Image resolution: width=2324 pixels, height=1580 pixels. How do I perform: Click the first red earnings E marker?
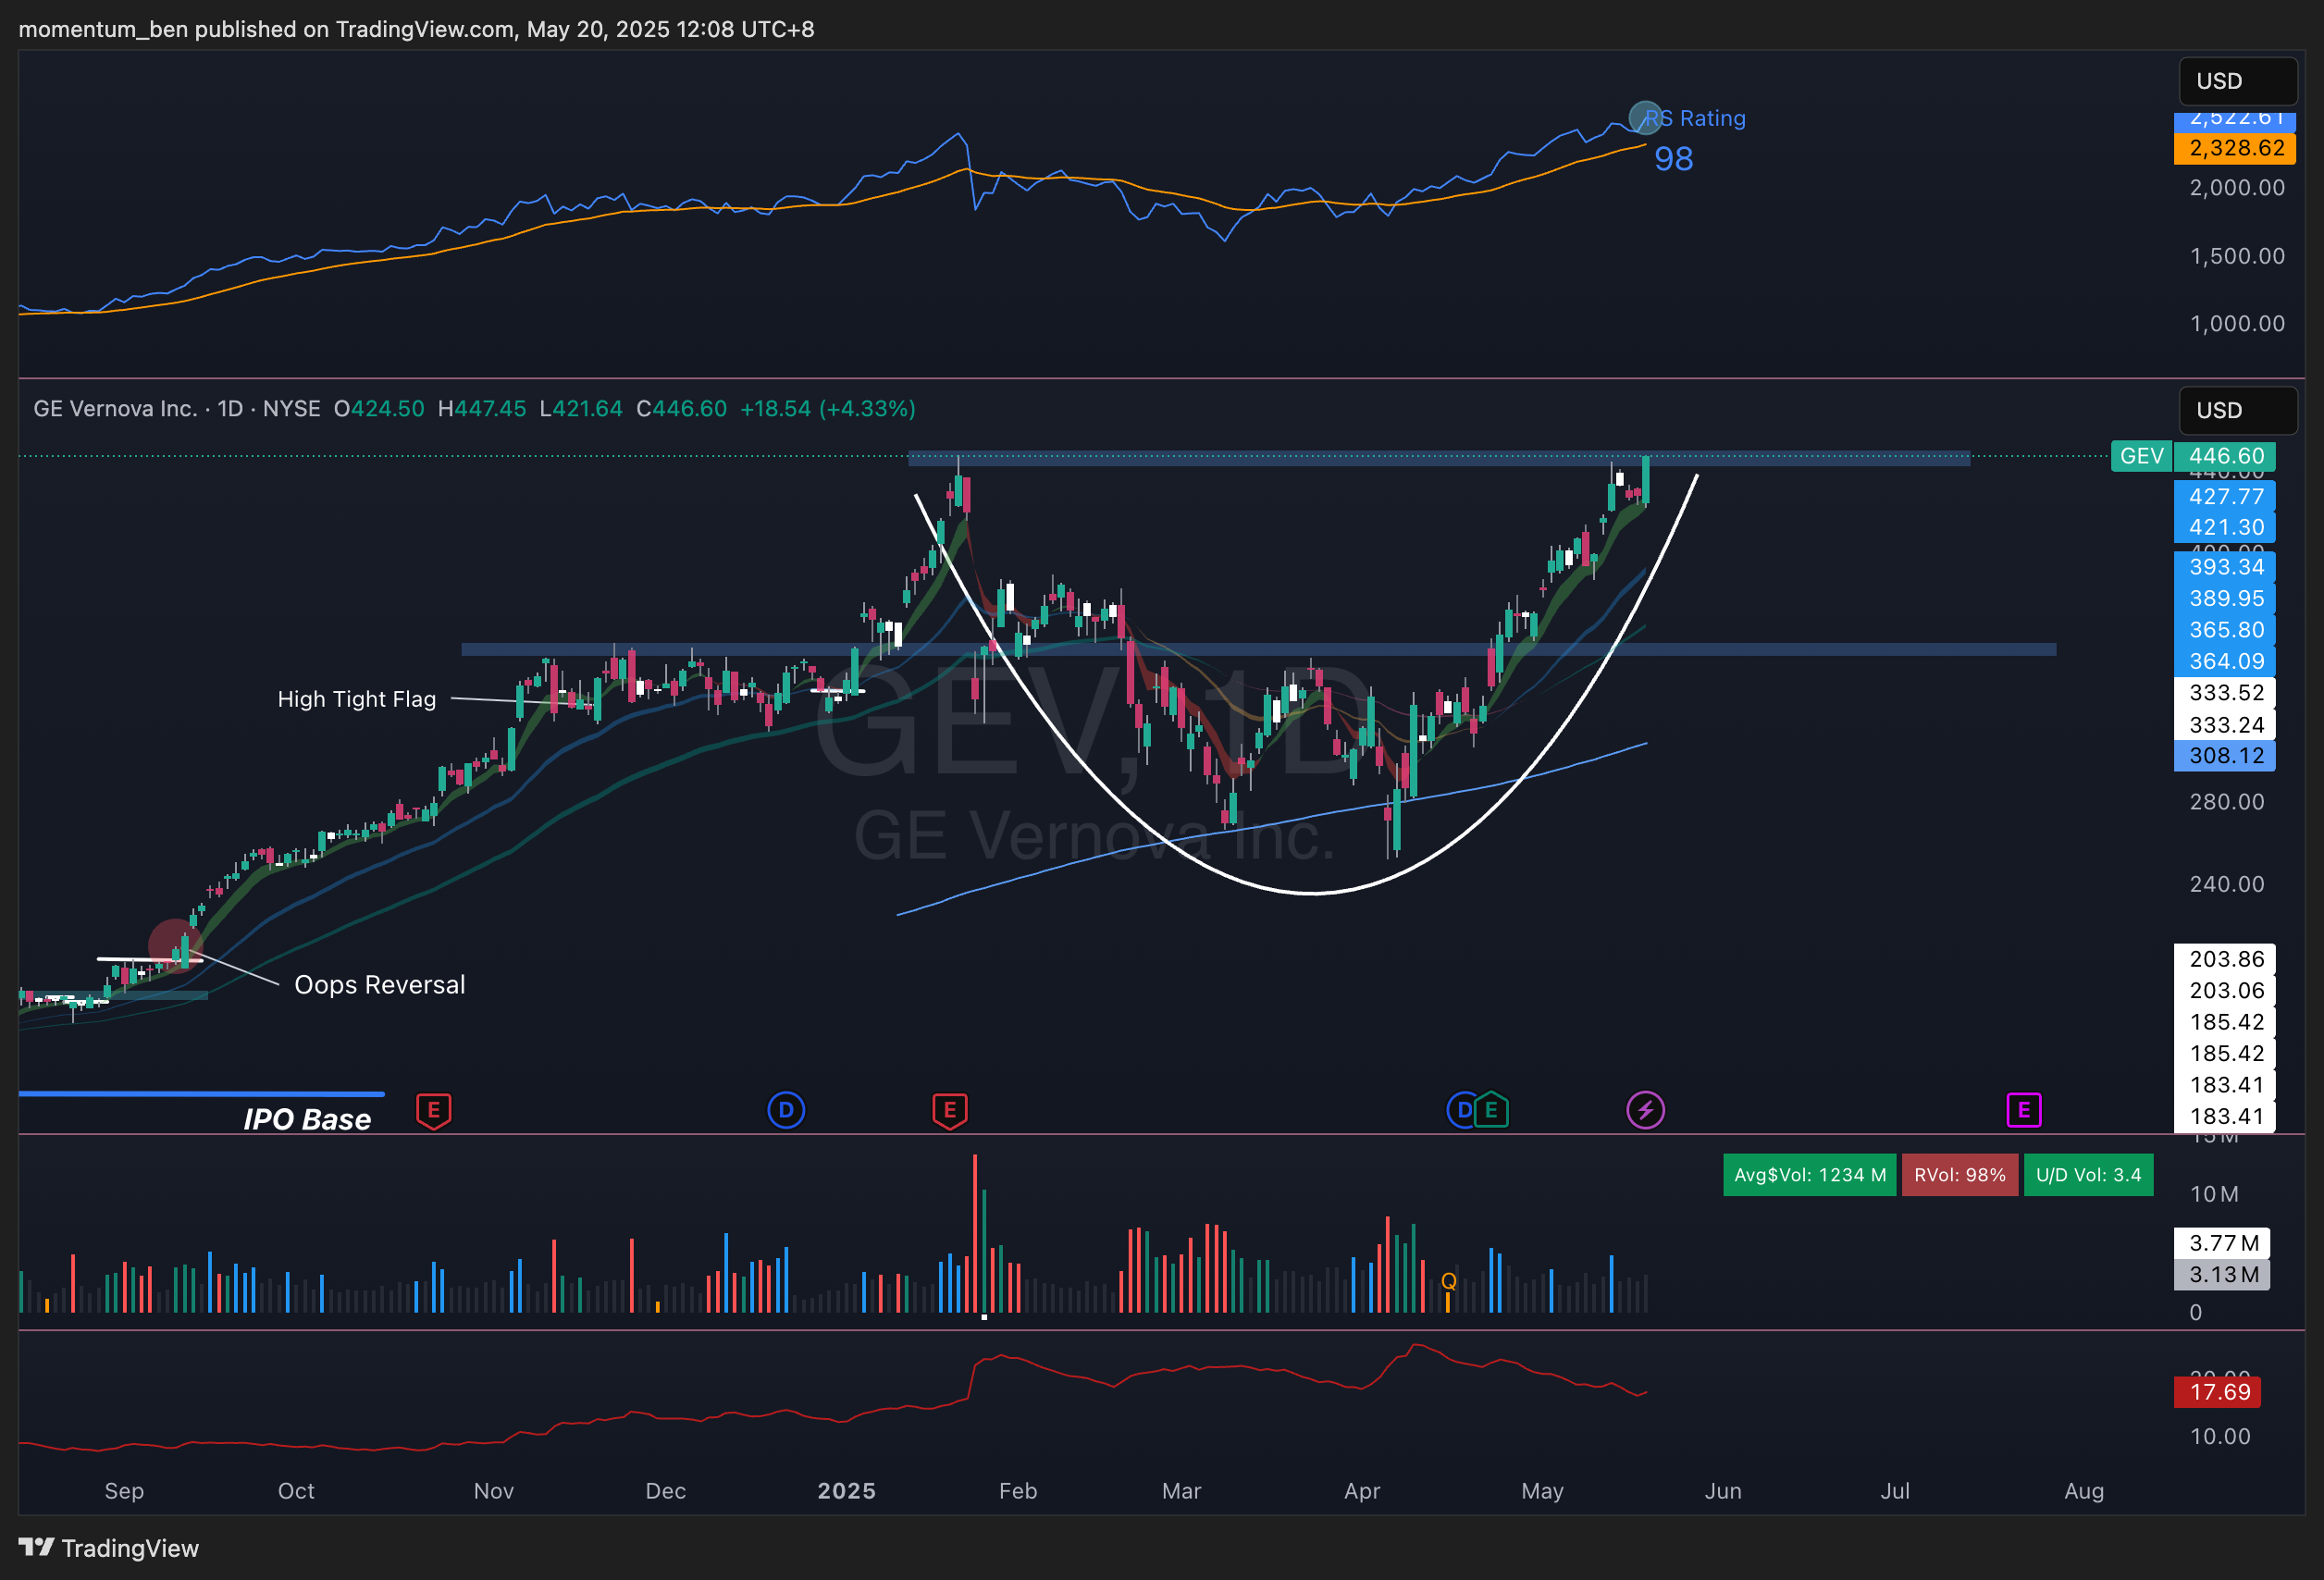coord(433,1110)
